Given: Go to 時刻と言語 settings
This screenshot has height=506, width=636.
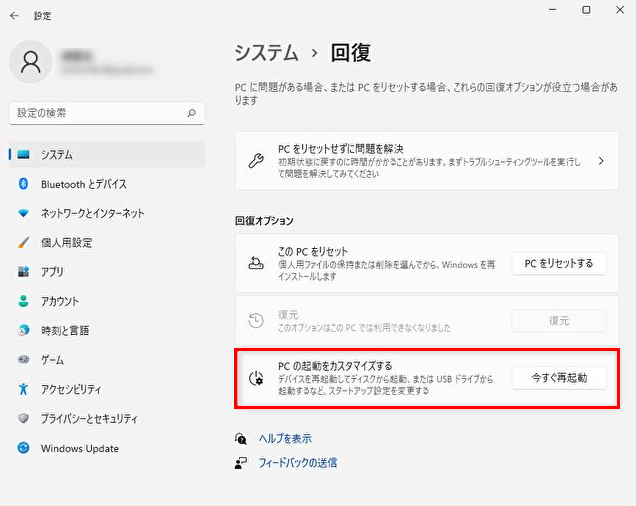Looking at the screenshot, I should click(107, 330).
